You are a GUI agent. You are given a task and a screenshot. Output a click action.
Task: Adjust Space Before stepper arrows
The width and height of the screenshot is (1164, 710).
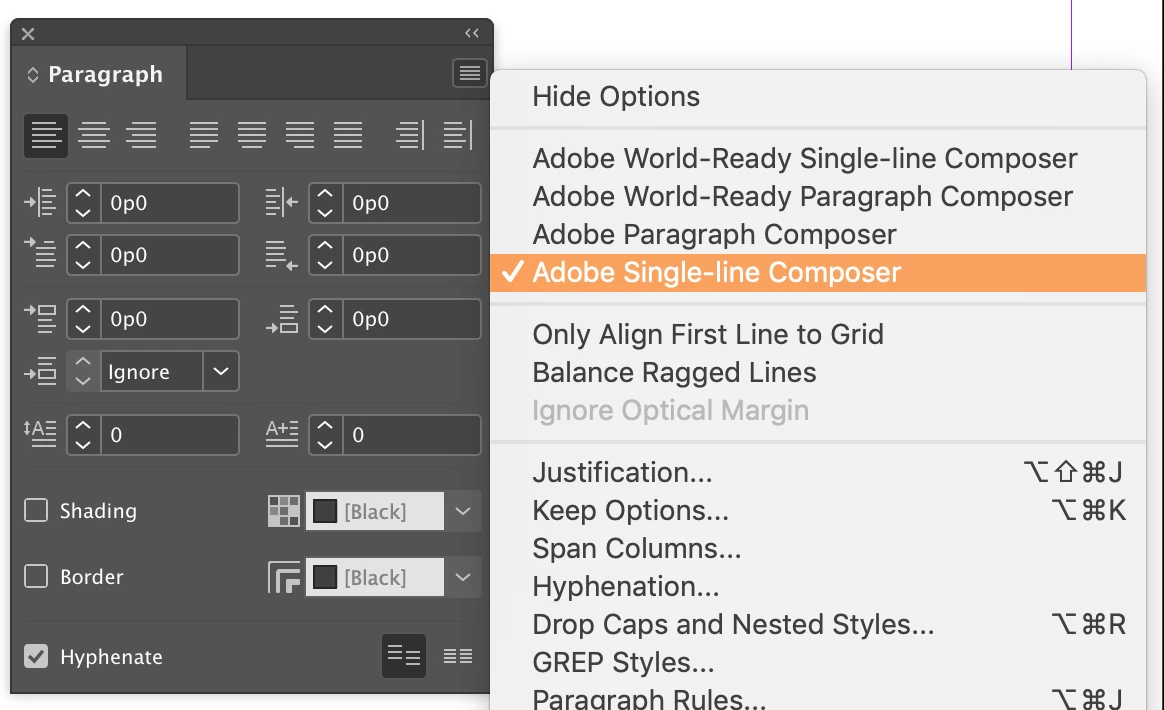[x=83, y=319]
